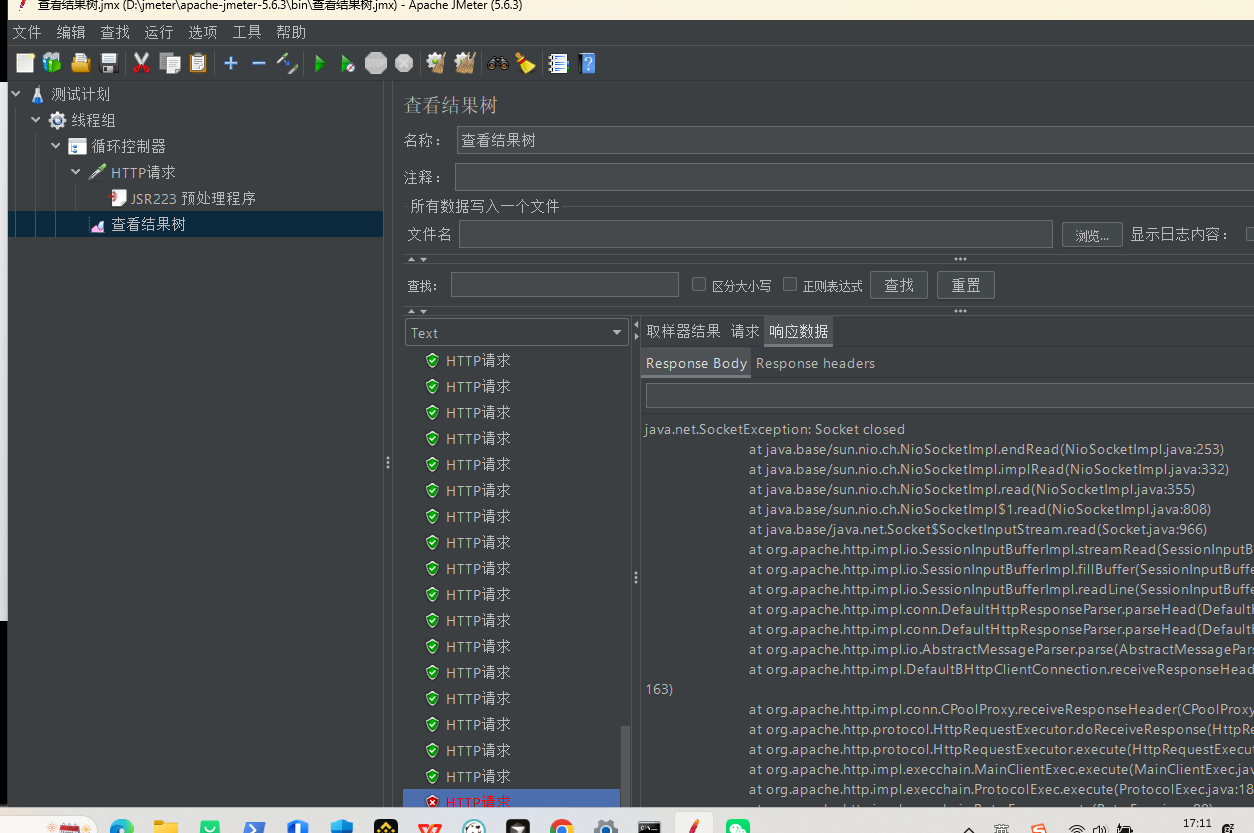Click the Open file folder icon

pyautogui.click(x=81, y=63)
